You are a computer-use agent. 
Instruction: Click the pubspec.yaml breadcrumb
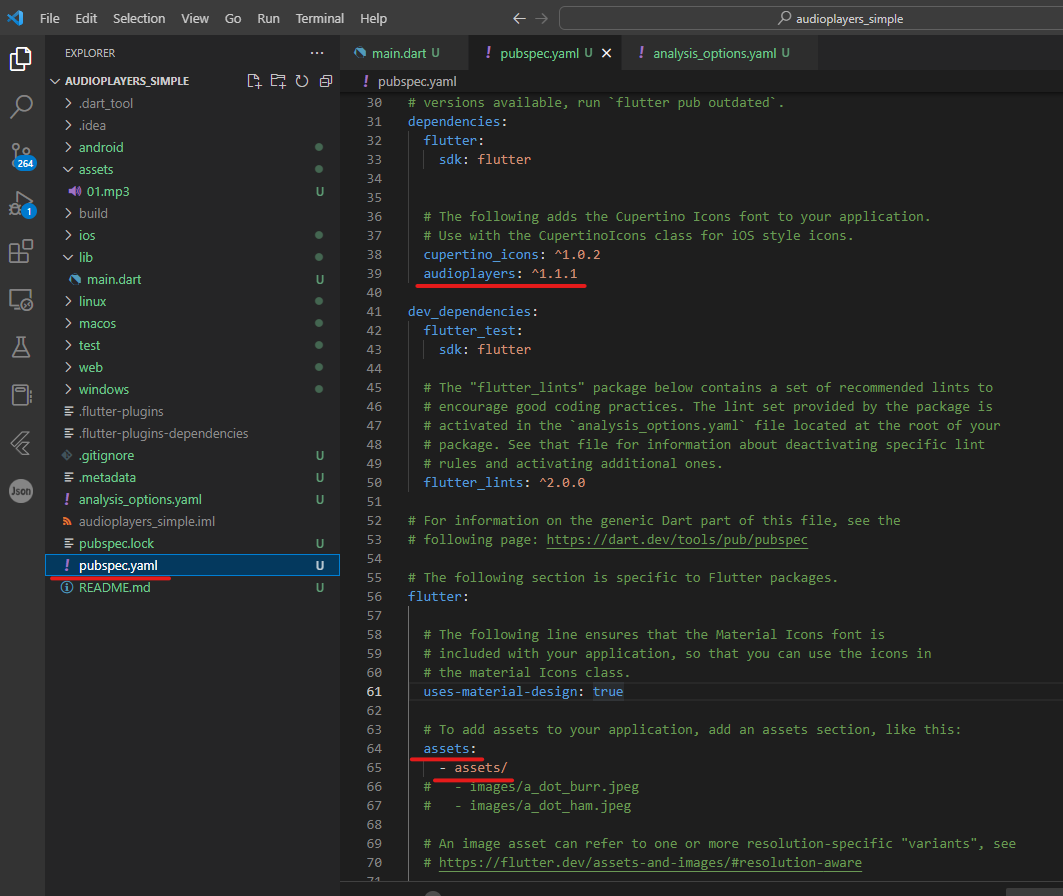point(416,81)
